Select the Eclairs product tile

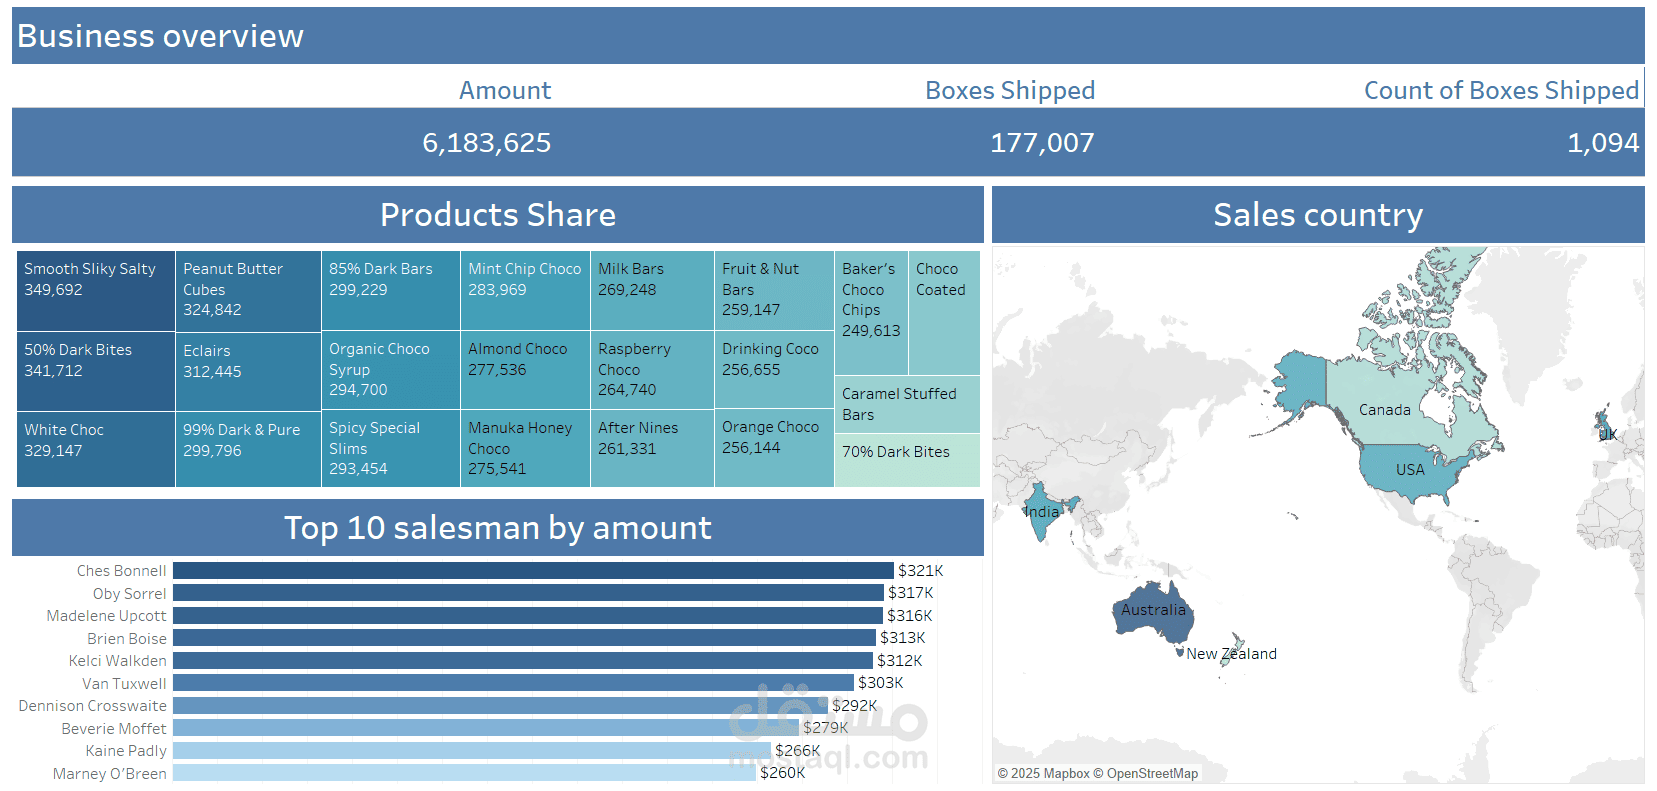pyautogui.click(x=248, y=372)
